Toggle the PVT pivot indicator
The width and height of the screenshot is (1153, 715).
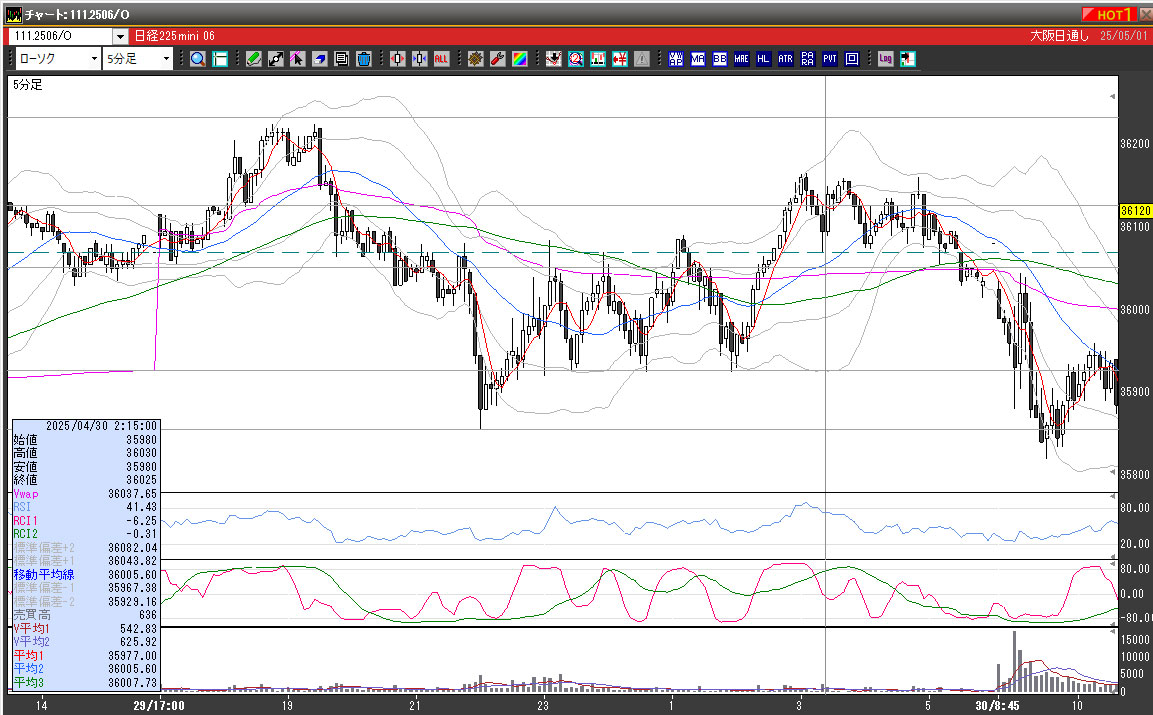pos(829,59)
